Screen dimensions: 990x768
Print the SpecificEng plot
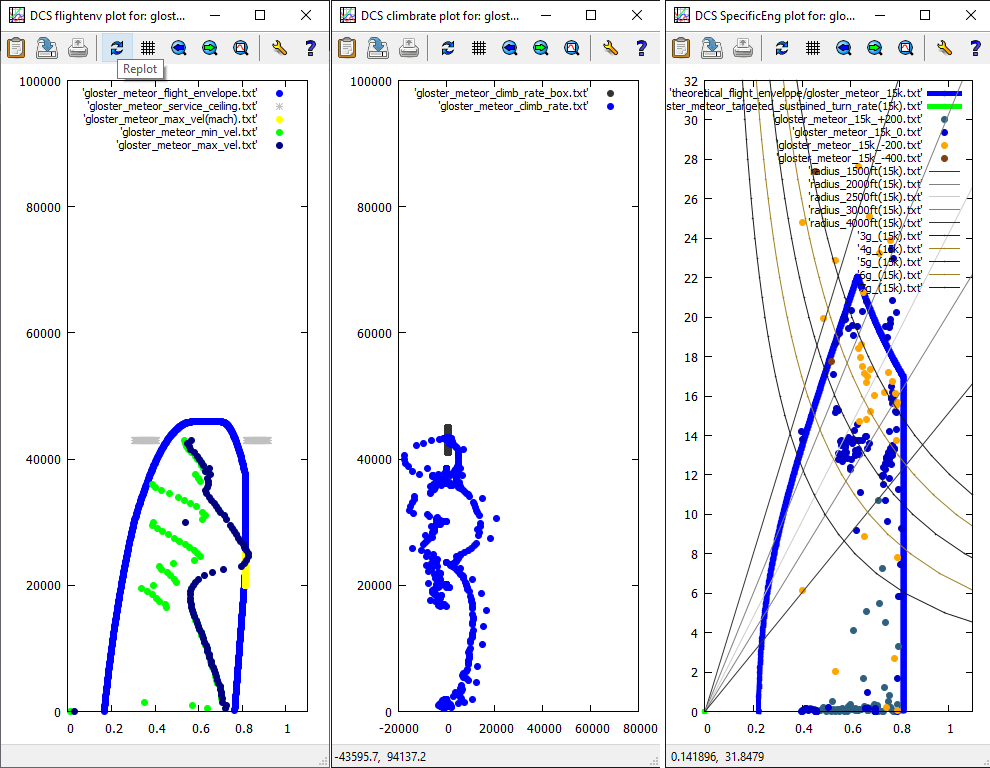pos(742,47)
